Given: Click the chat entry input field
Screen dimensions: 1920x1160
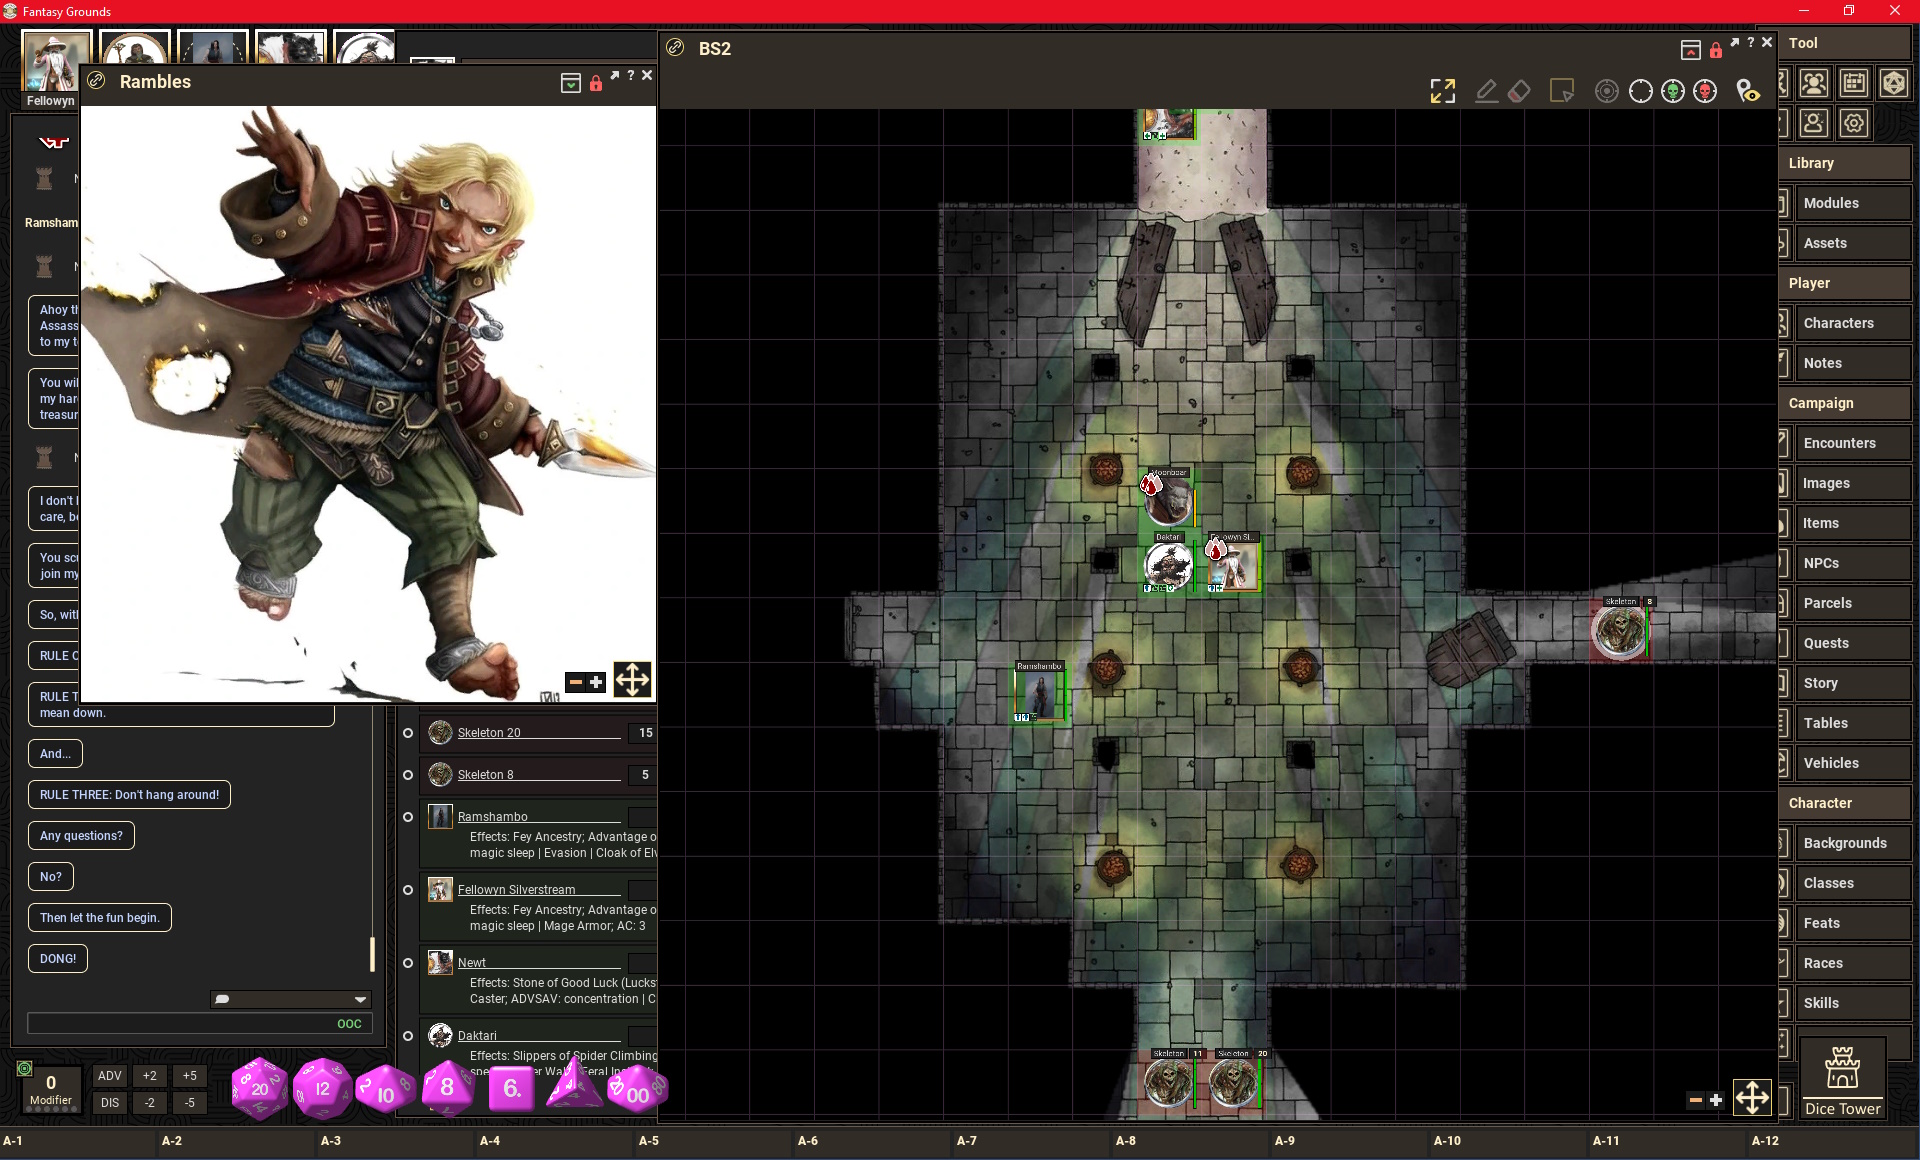Looking at the screenshot, I should [x=200, y=1024].
